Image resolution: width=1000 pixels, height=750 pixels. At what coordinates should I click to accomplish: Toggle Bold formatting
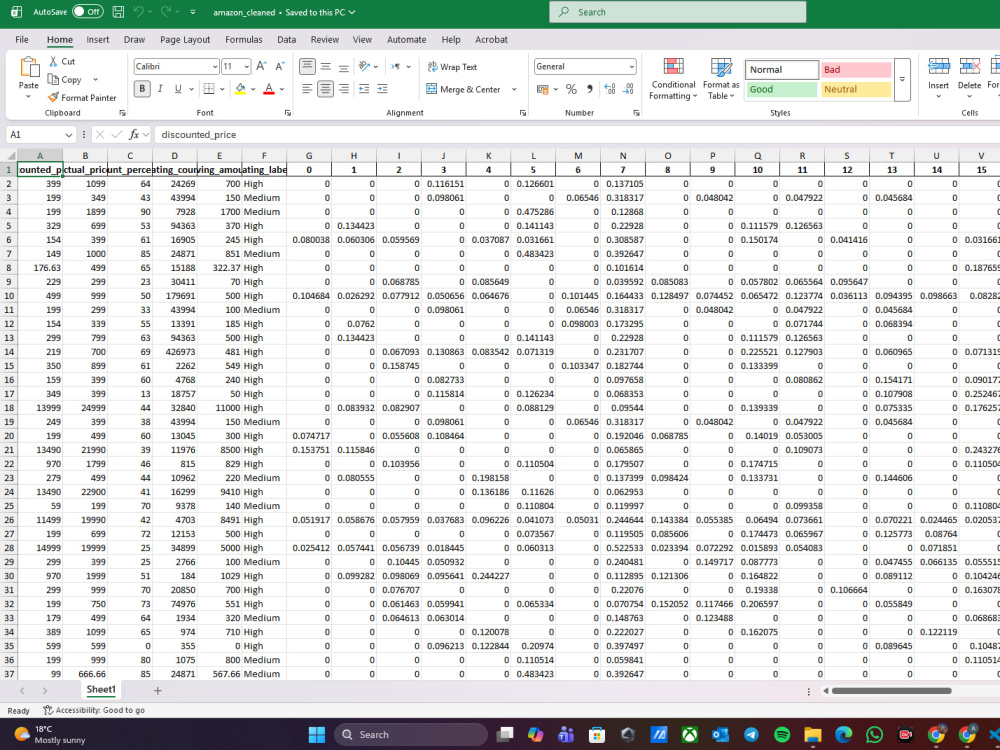click(x=142, y=89)
